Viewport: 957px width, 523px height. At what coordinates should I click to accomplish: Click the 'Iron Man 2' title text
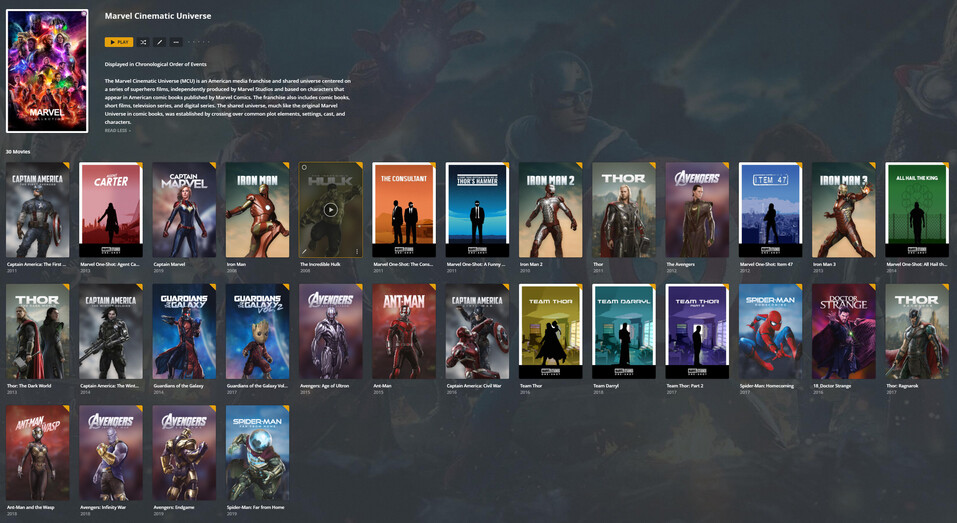coord(530,264)
